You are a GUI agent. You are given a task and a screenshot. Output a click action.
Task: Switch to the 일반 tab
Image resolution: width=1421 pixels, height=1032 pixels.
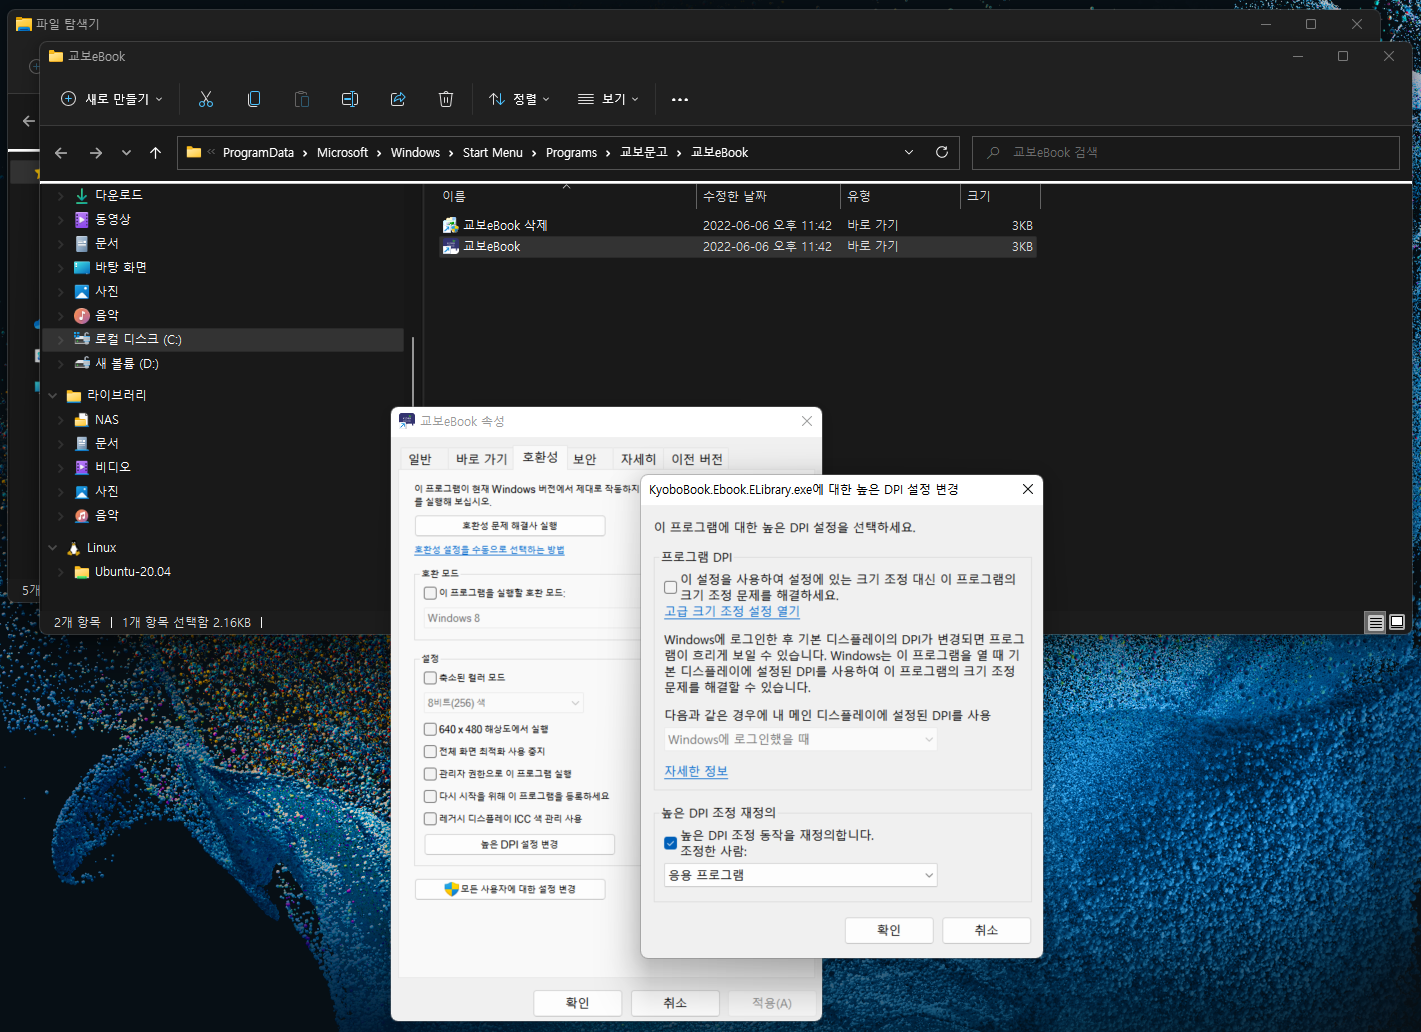420,459
